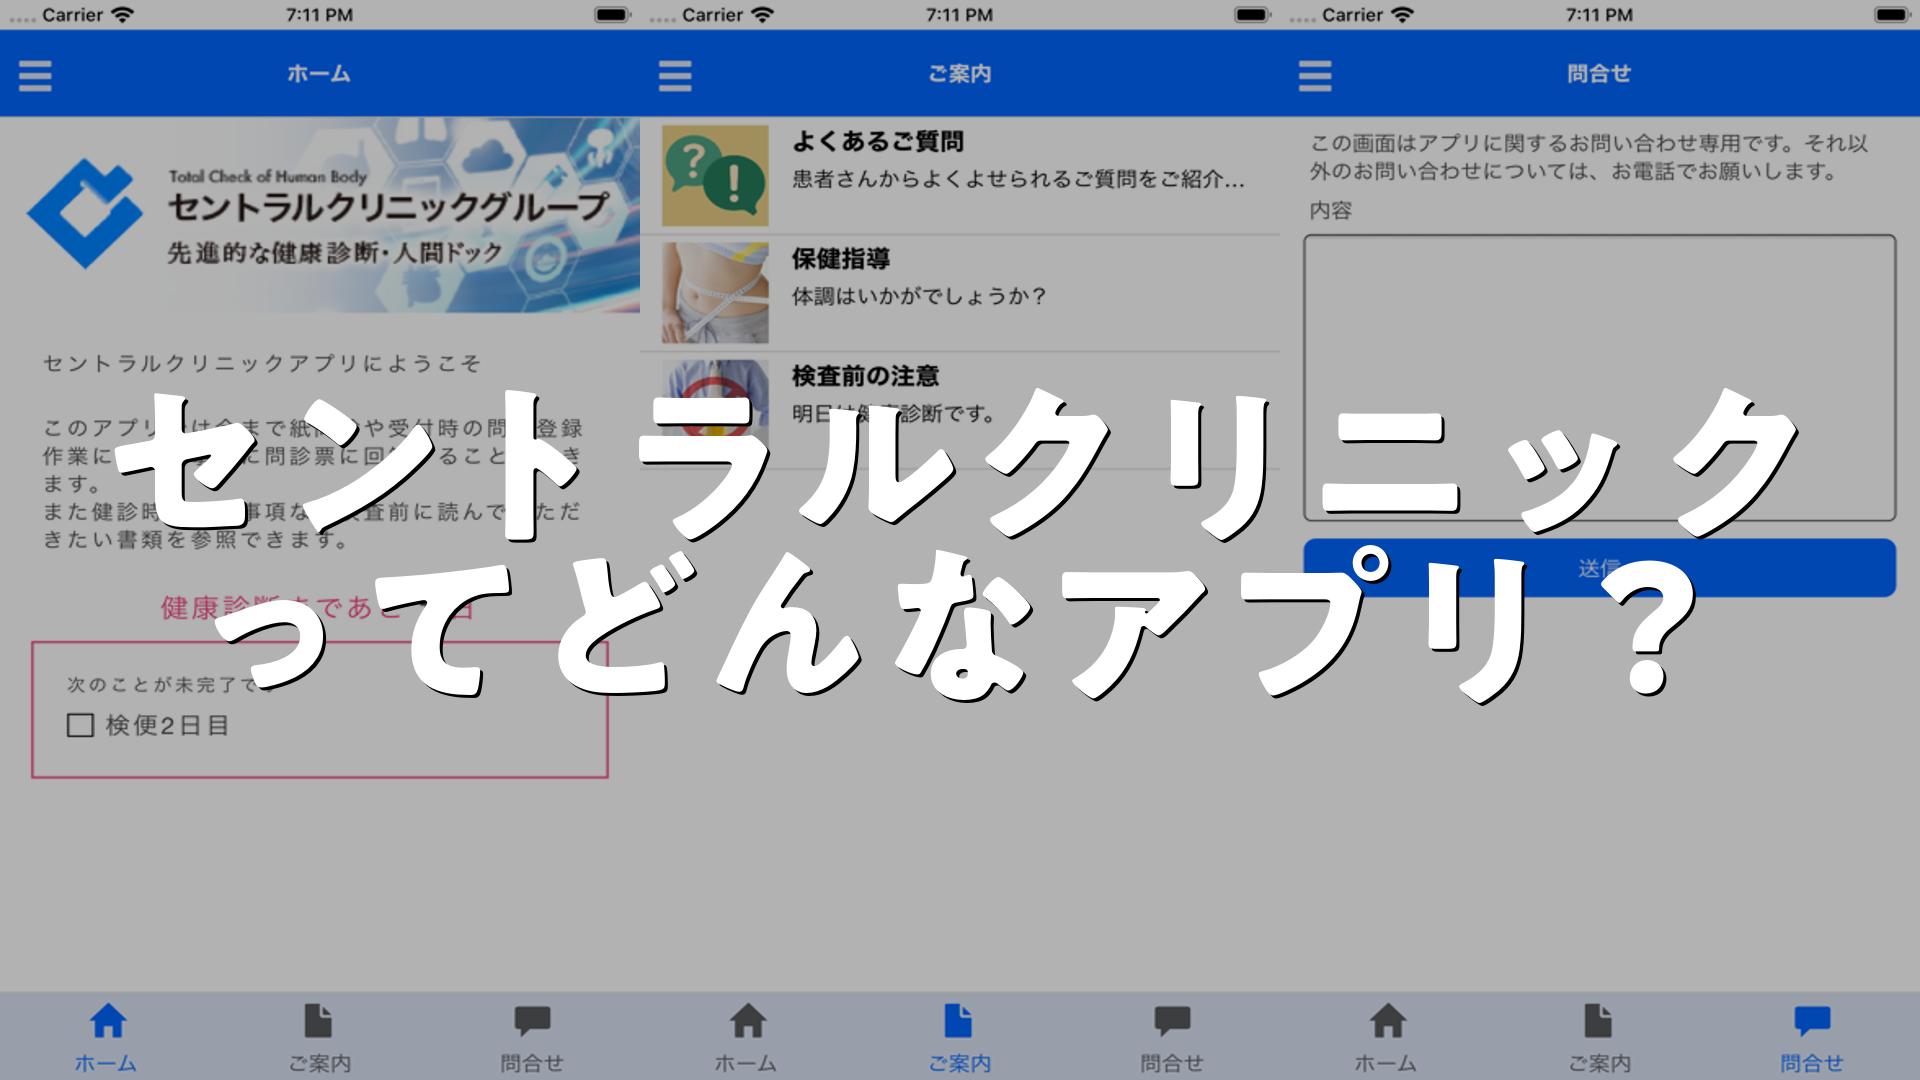1920x1080 pixels.
Task: Select 保健指導 list title
Action: pyautogui.click(x=841, y=259)
